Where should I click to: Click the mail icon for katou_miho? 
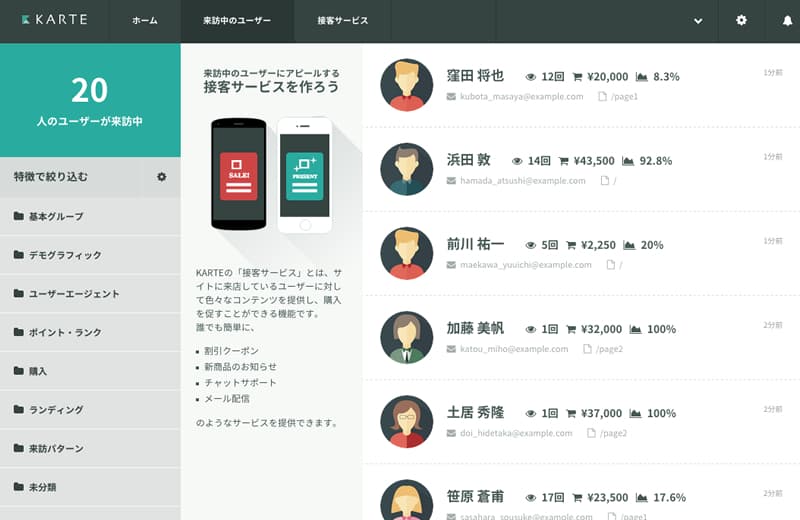pyautogui.click(x=451, y=349)
